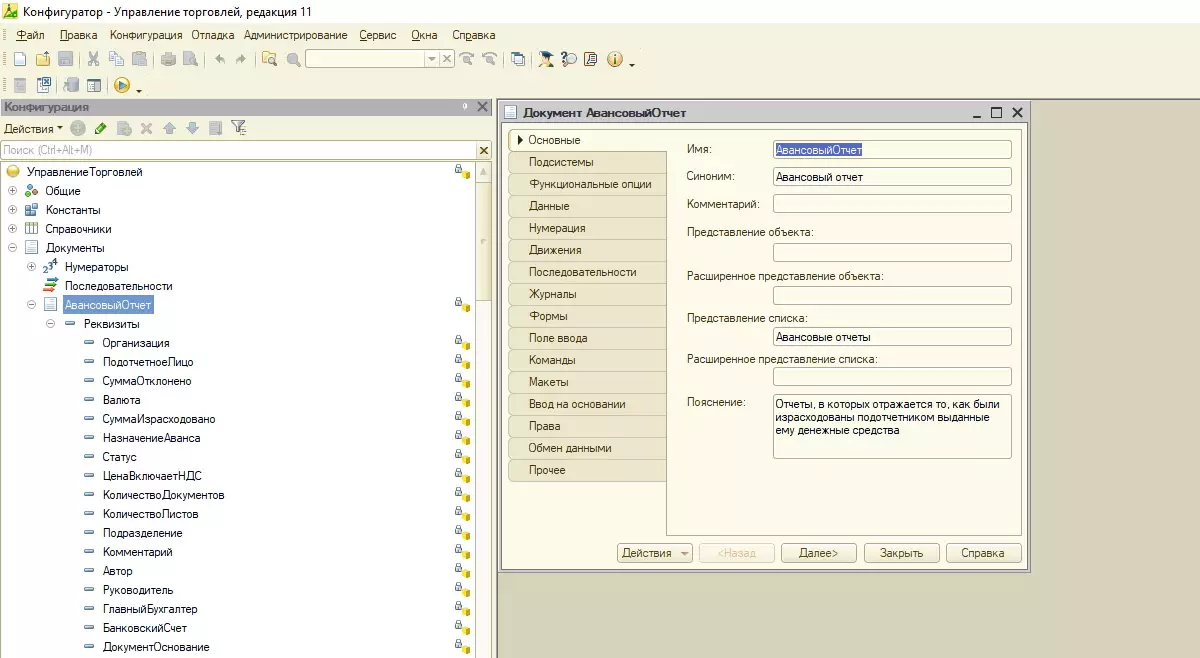Switch to the Формы tab

pos(549,316)
